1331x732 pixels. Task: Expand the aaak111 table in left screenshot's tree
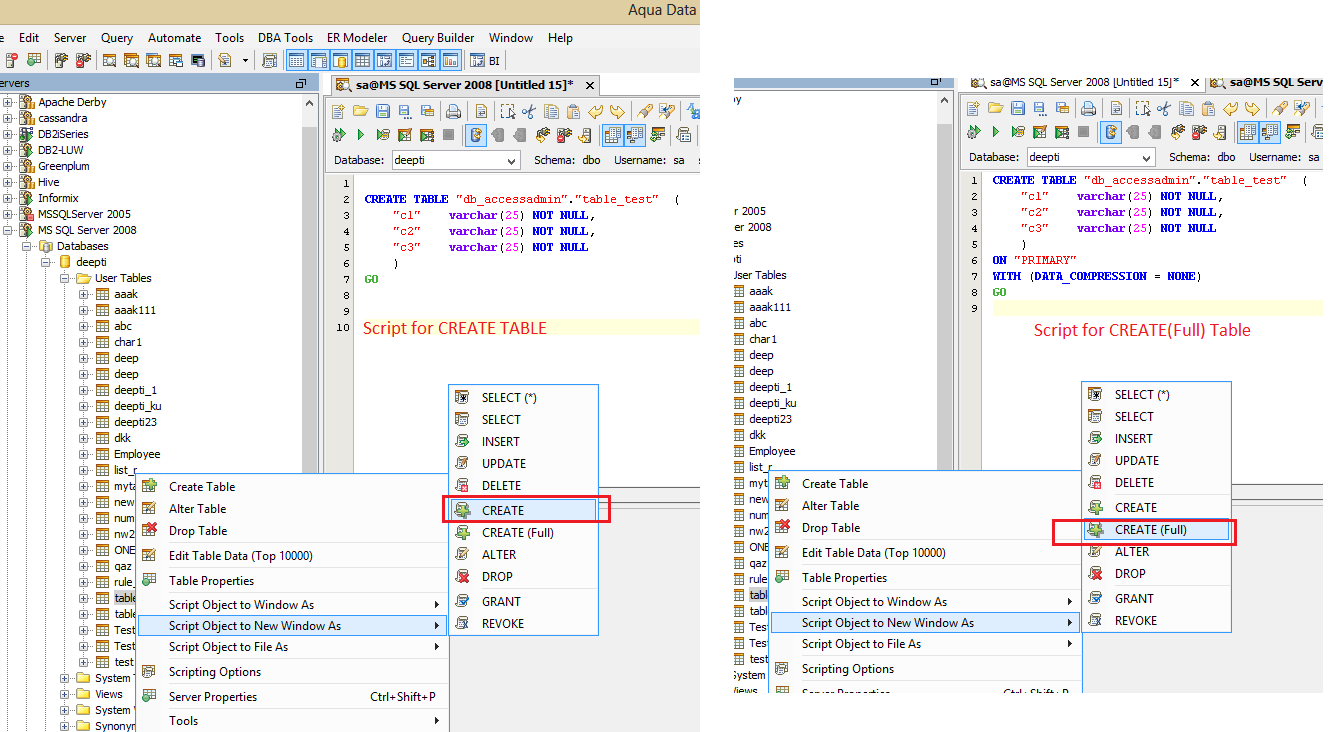84,310
